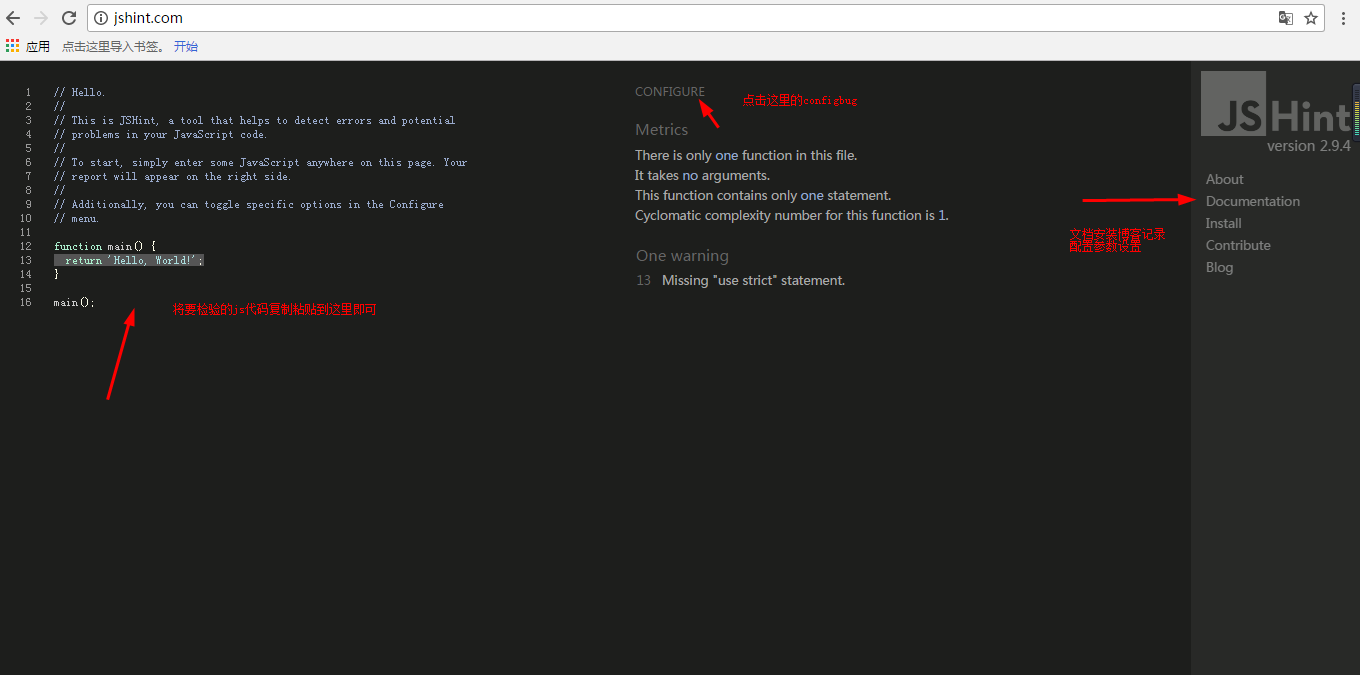This screenshot has height=675, width=1360.
Task: Click the comment line '// Hello.'
Action: (x=79, y=92)
